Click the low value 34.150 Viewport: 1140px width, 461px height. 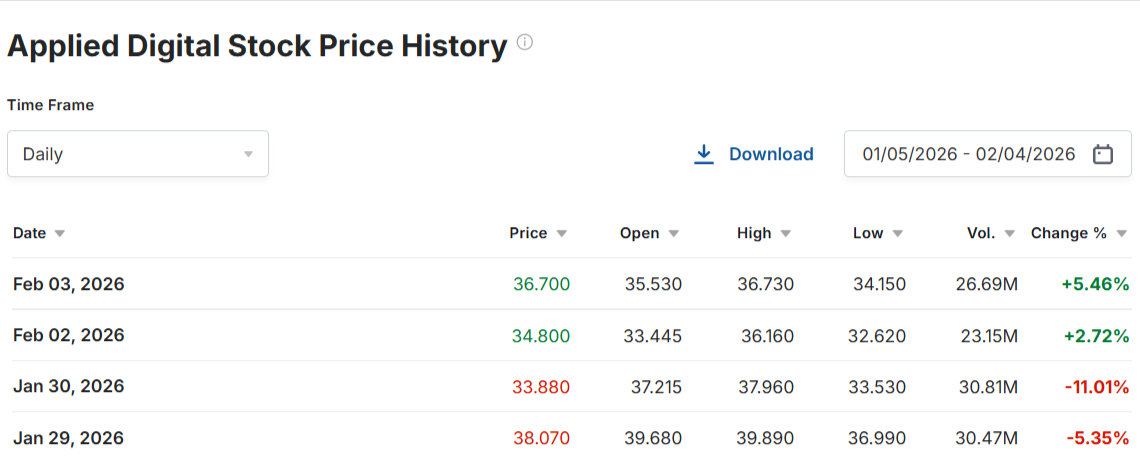click(x=880, y=284)
